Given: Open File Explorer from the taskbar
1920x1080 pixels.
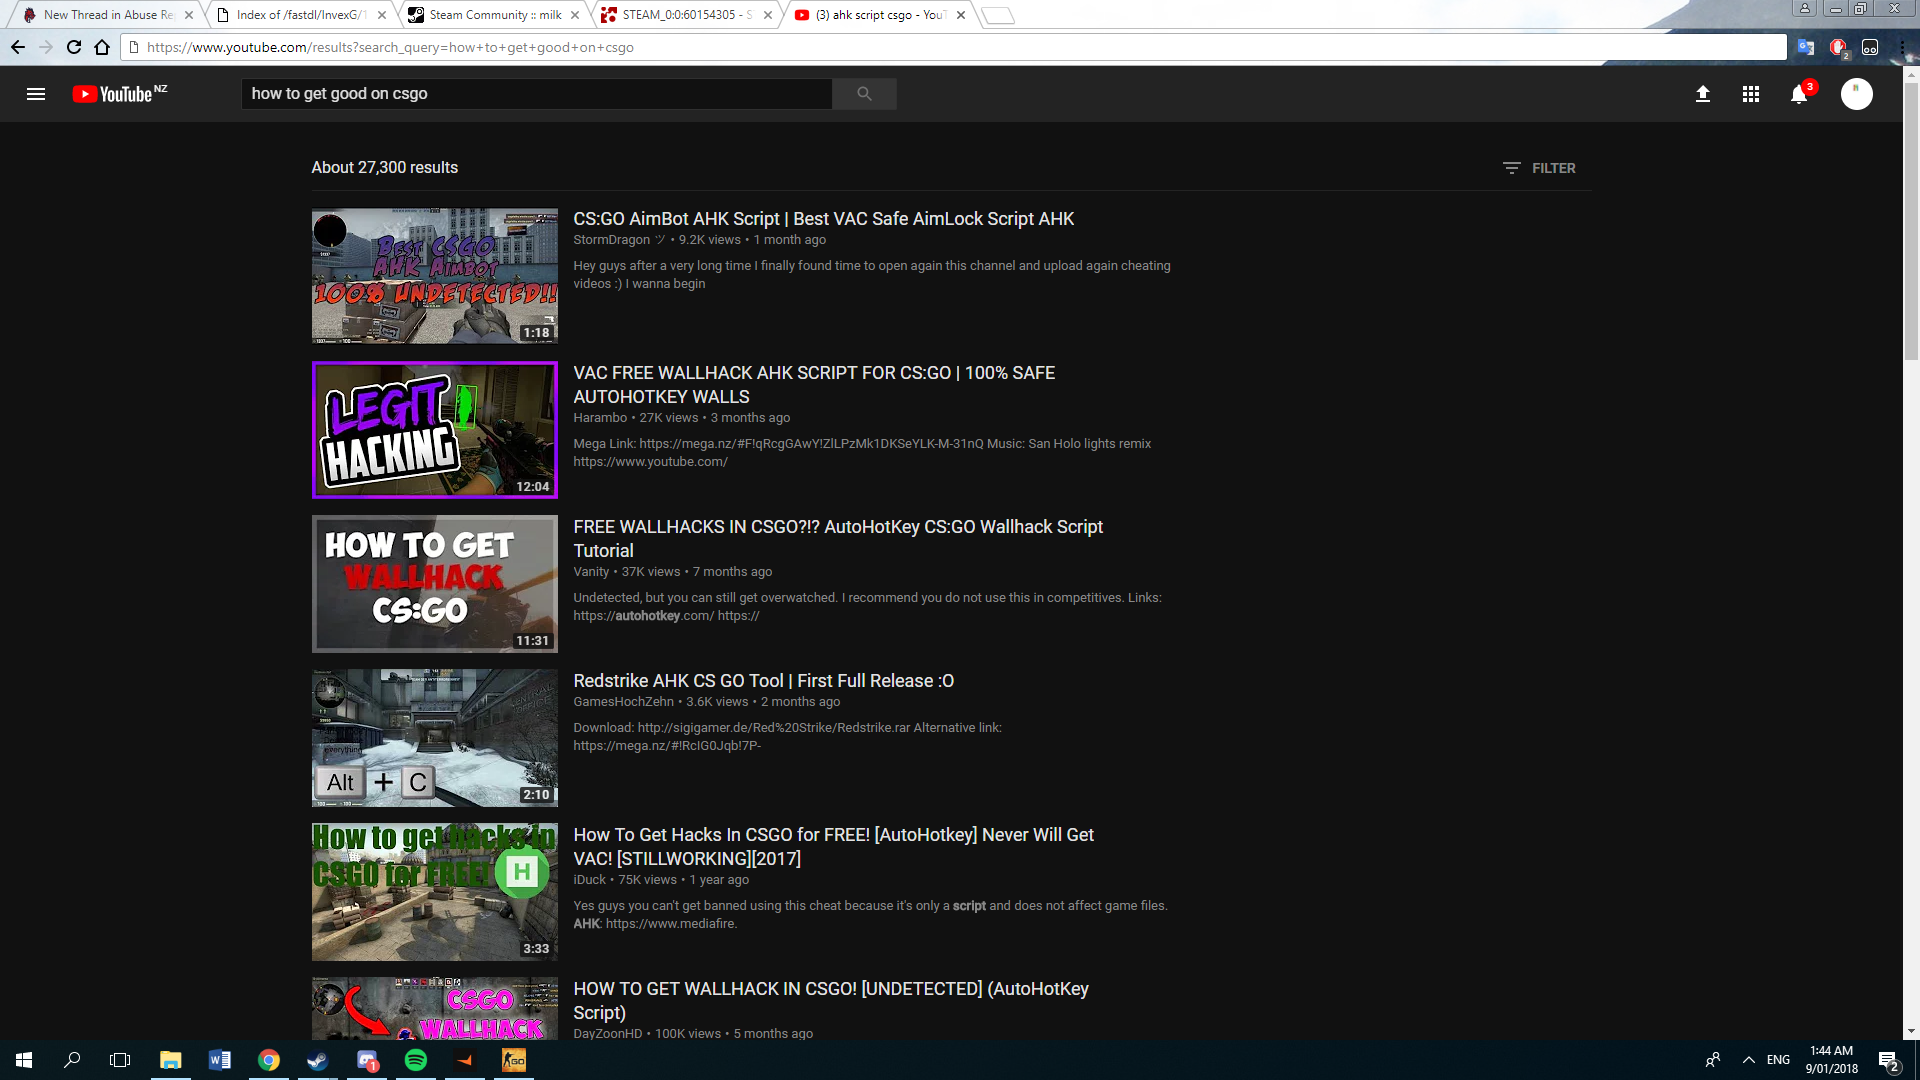Looking at the screenshot, I should pyautogui.click(x=171, y=1060).
